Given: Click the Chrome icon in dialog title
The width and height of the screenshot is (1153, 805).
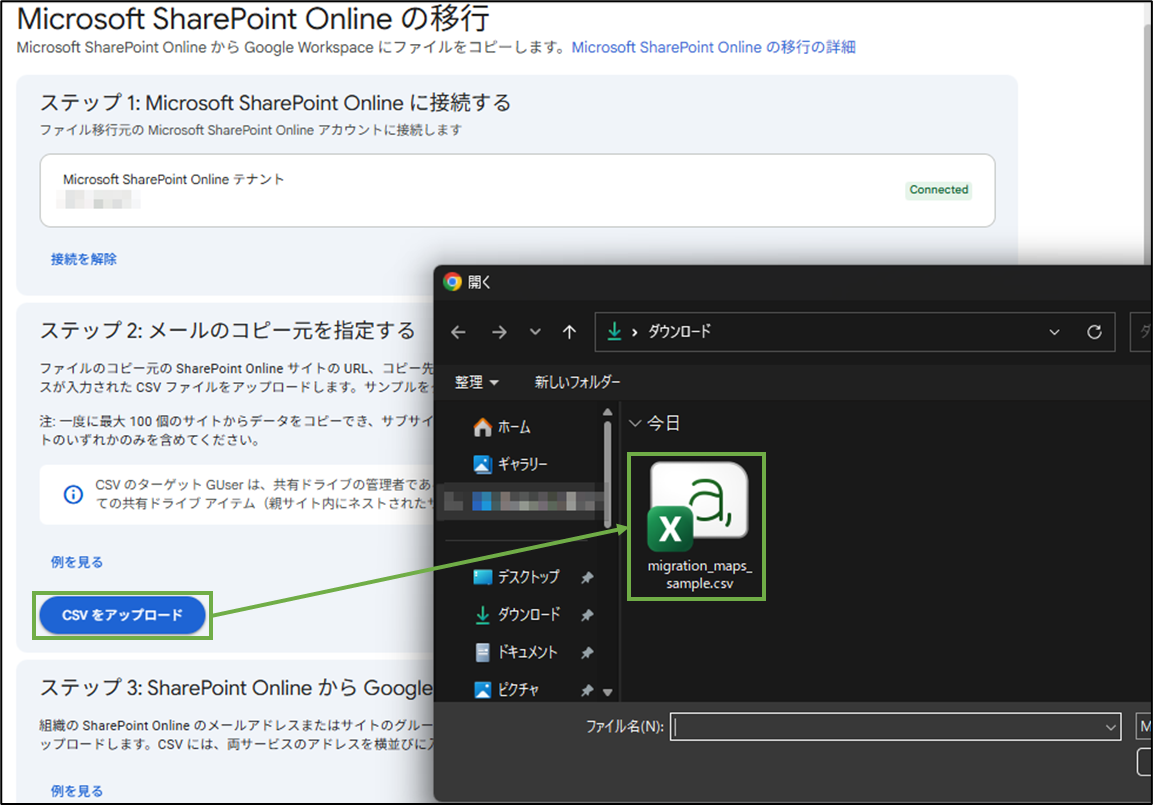Looking at the screenshot, I should [452, 282].
